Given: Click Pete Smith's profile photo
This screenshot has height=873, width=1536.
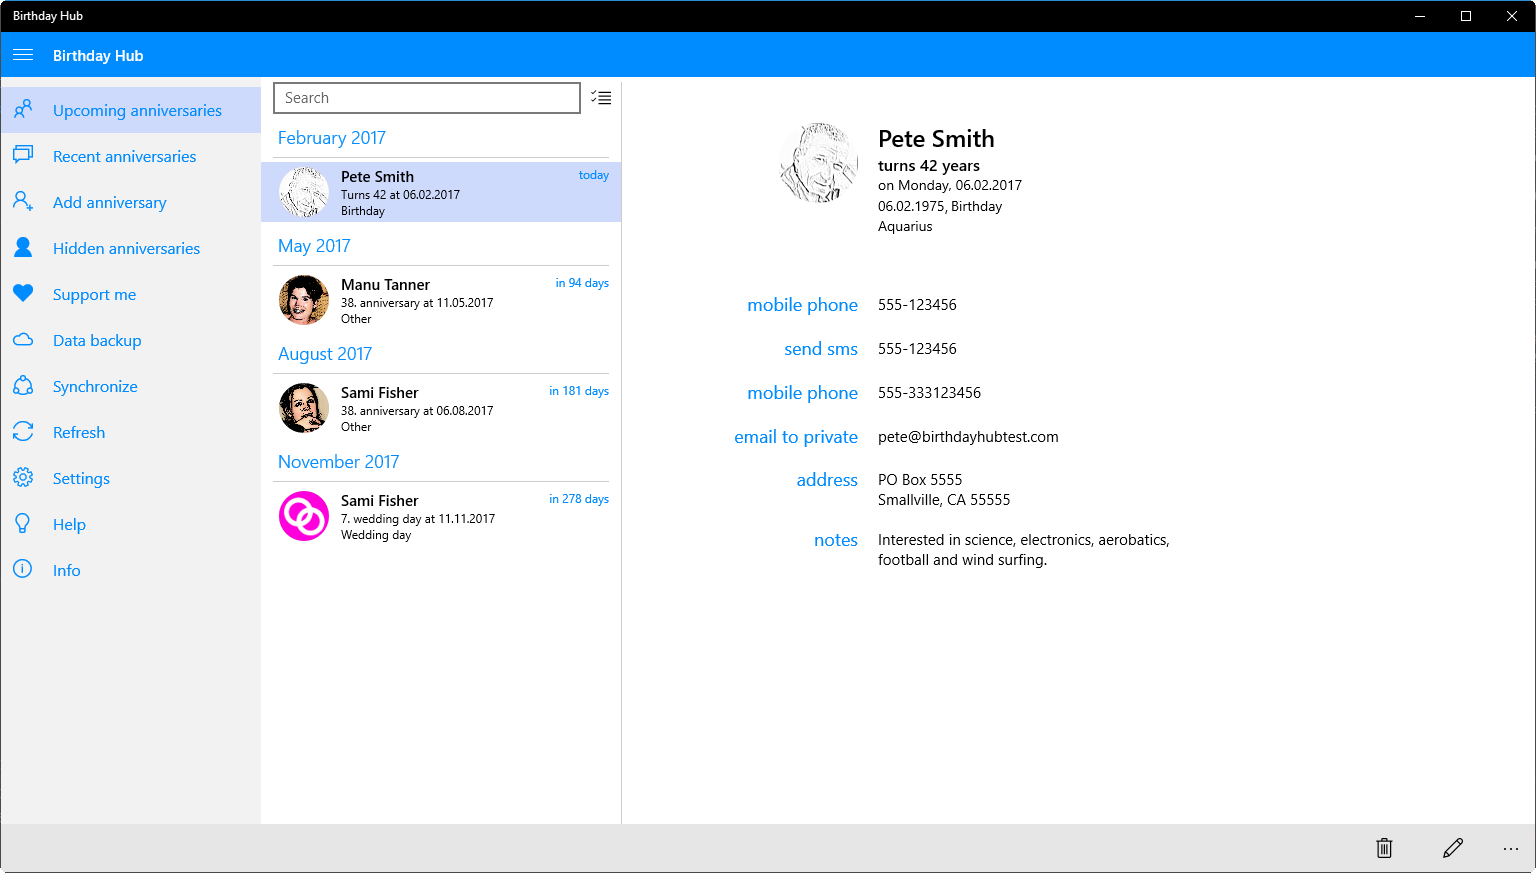Looking at the screenshot, I should pos(818,162).
